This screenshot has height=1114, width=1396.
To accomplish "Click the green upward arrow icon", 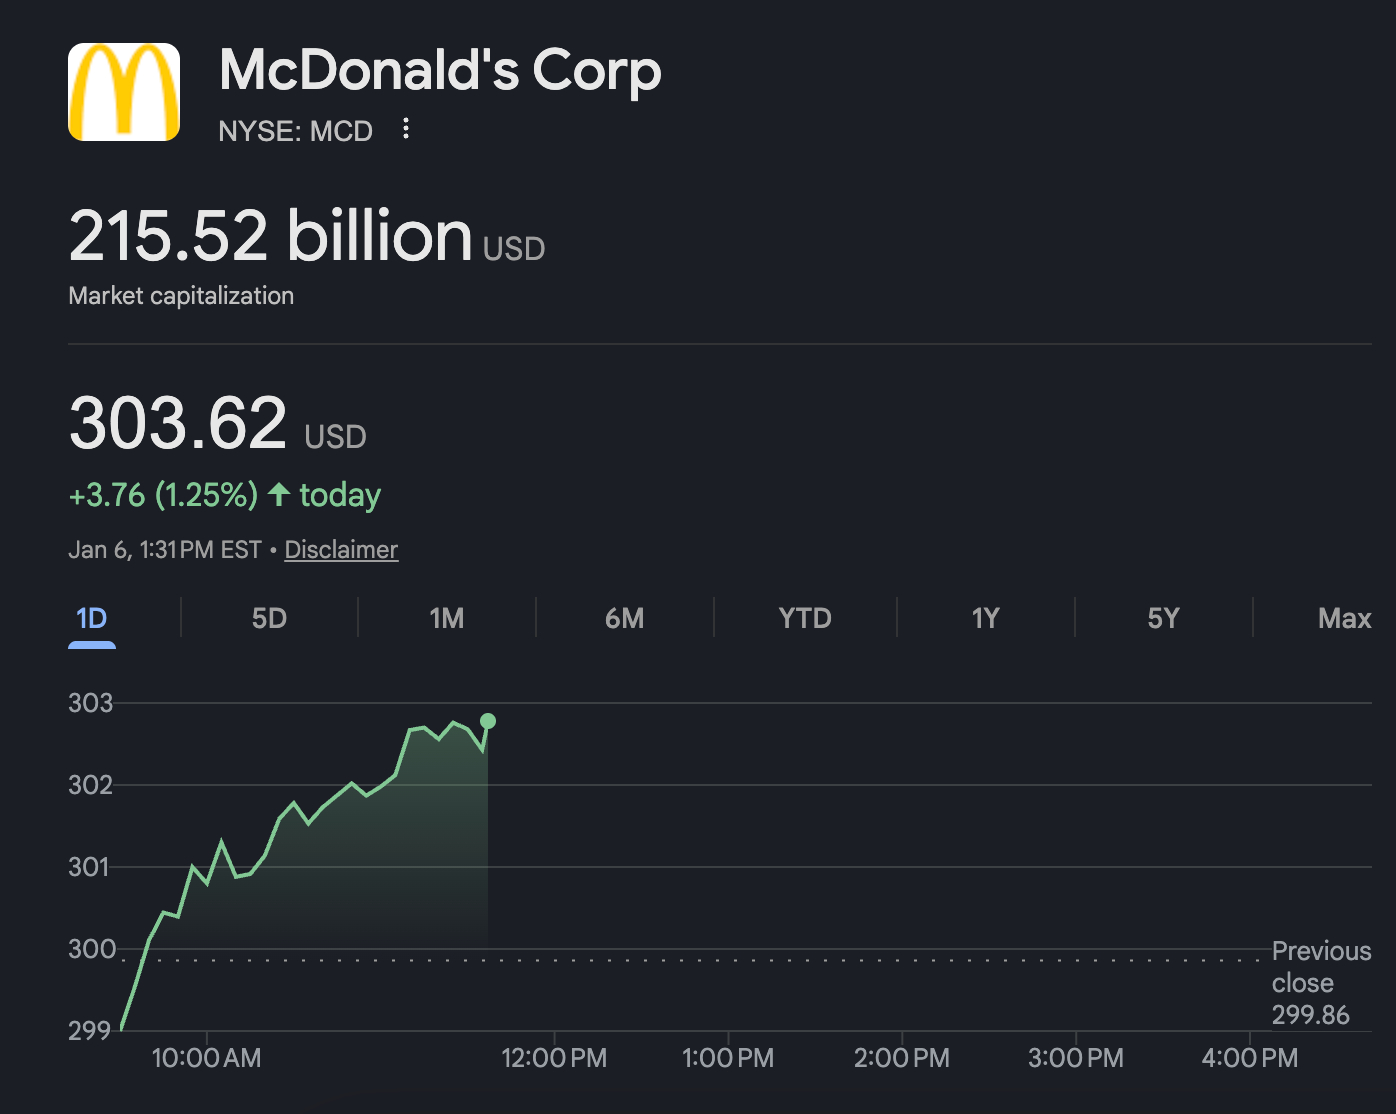I will tap(279, 494).
